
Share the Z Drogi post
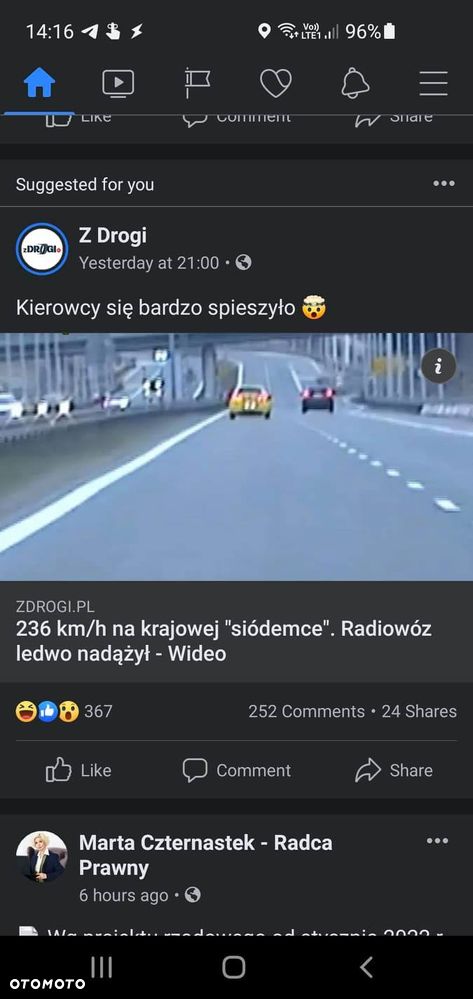[394, 770]
